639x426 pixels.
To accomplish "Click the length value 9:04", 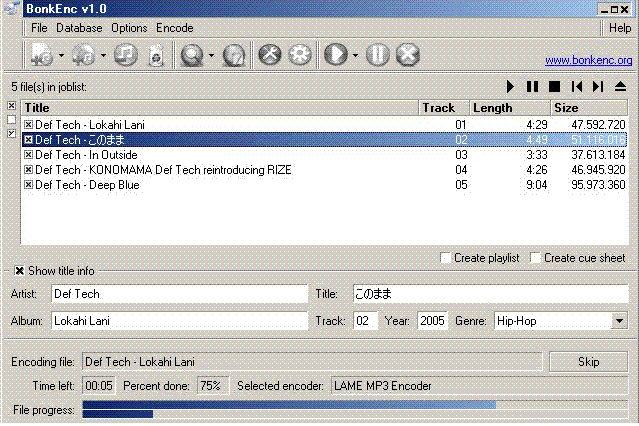I will [x=537, y=185].
